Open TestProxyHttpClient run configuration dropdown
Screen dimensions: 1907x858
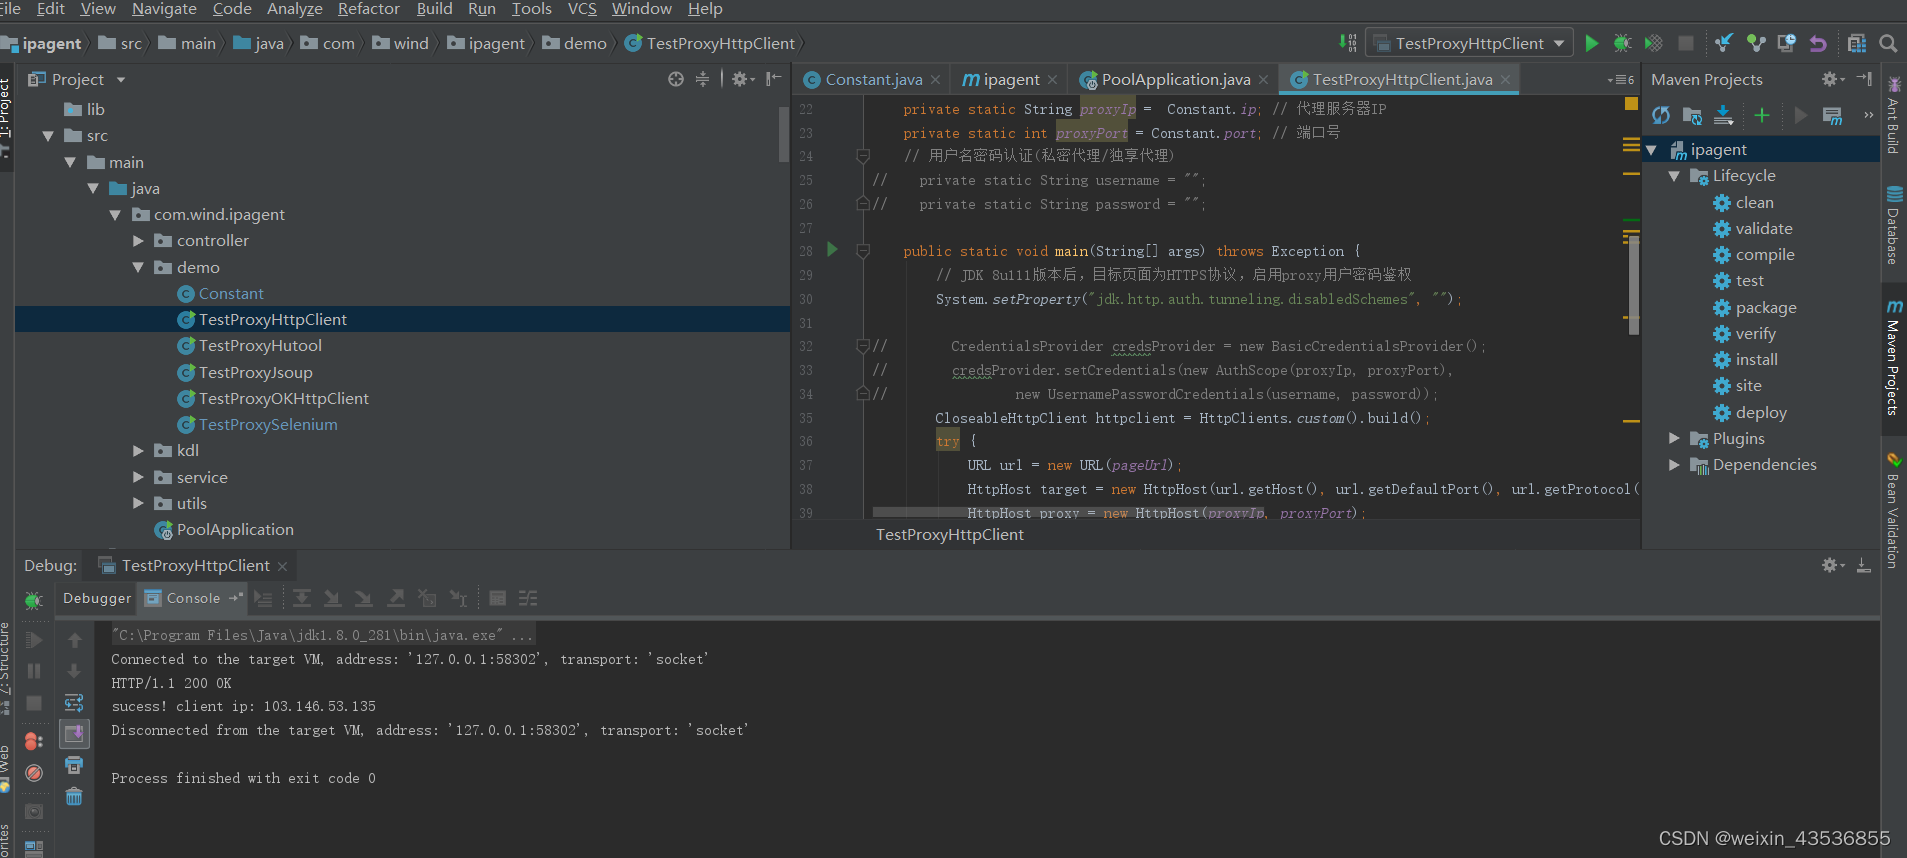(x=1469, y=43)
